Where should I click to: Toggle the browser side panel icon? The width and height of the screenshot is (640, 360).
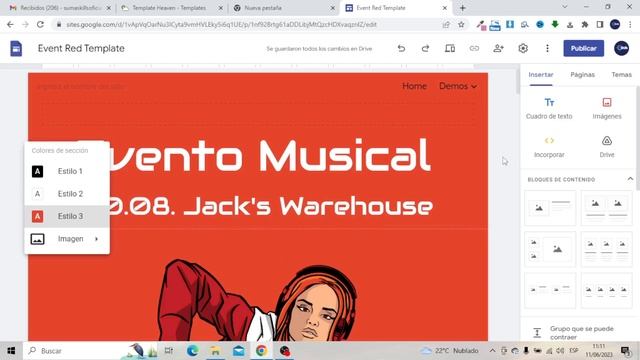600,24
